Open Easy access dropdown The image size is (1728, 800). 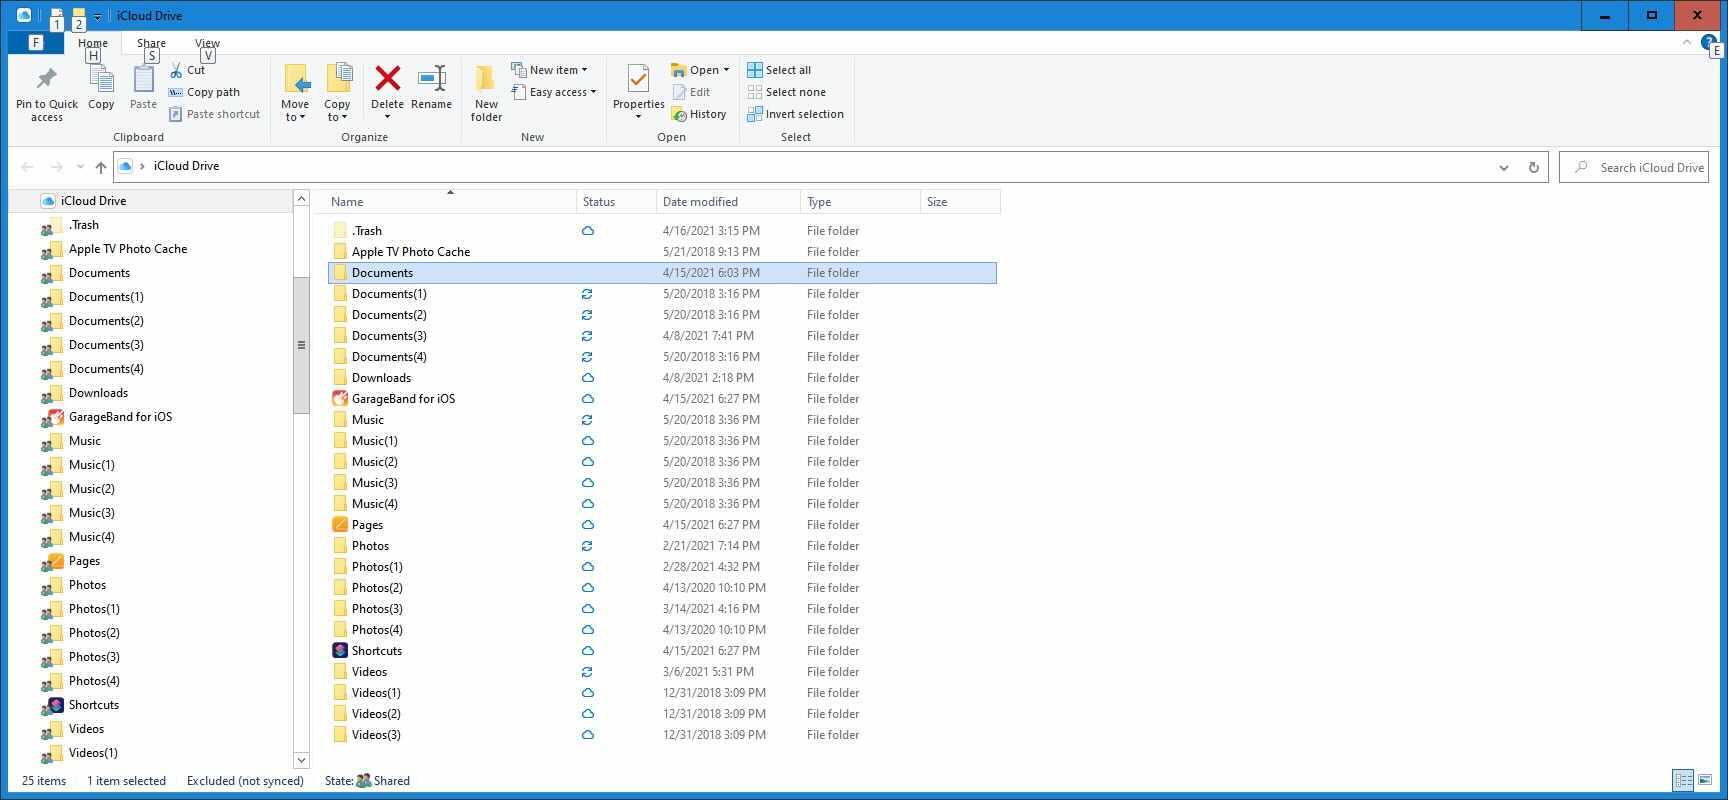click(x=554, y=92)
